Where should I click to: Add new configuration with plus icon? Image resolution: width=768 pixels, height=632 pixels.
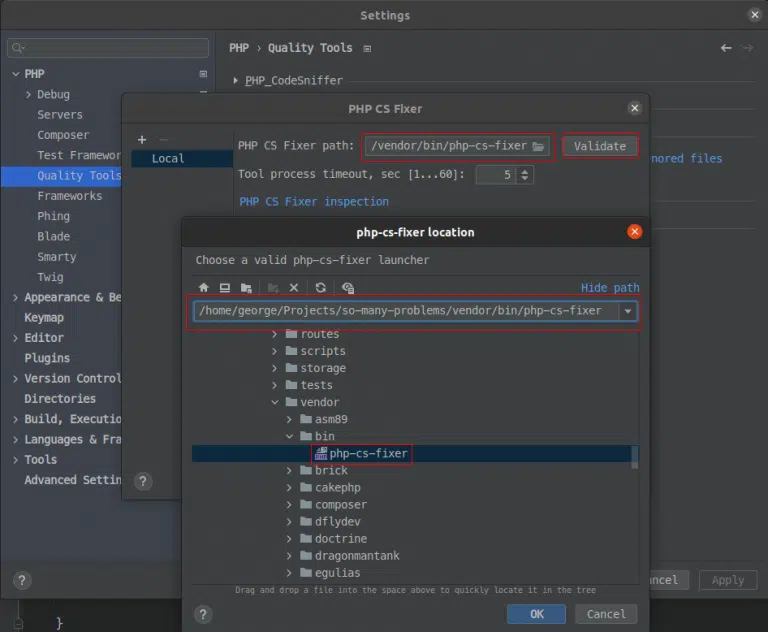(x=142, y=140)
